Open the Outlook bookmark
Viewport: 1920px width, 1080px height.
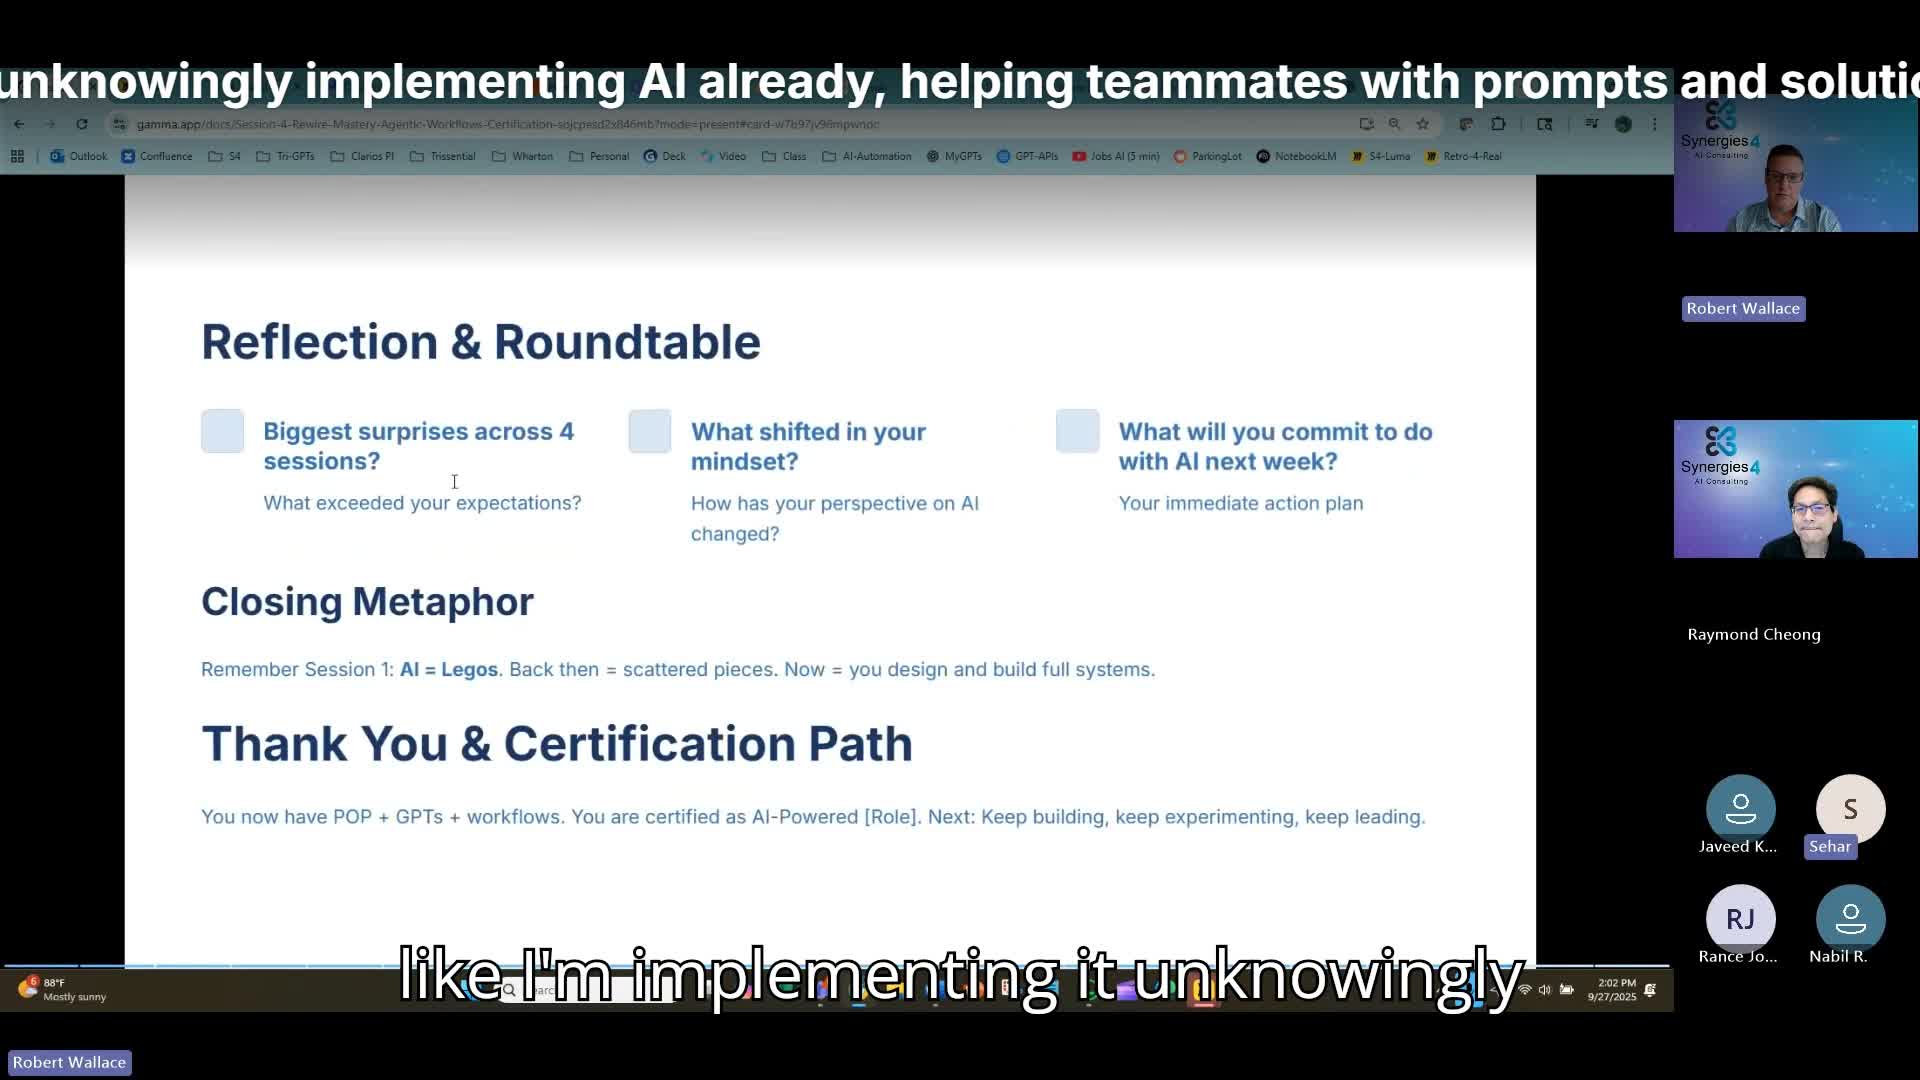(x=79, y=156)
